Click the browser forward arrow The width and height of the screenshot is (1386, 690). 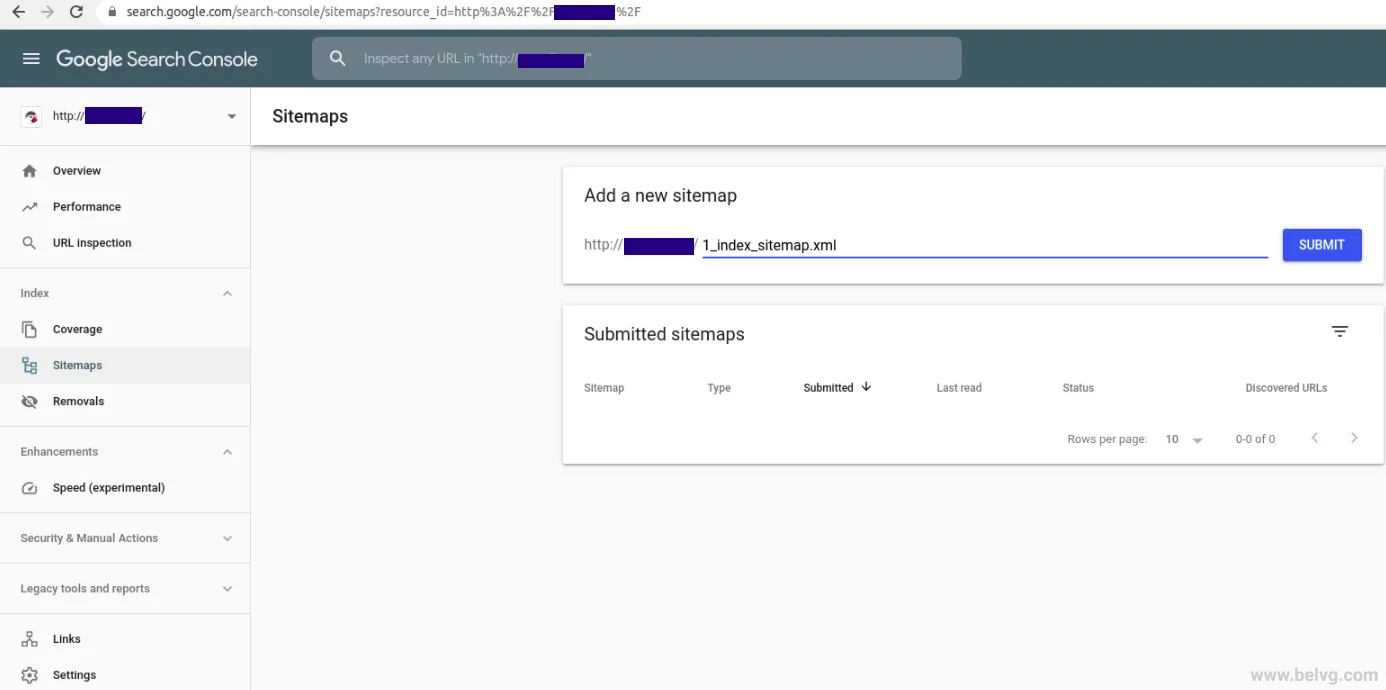(x=47, y=12)
